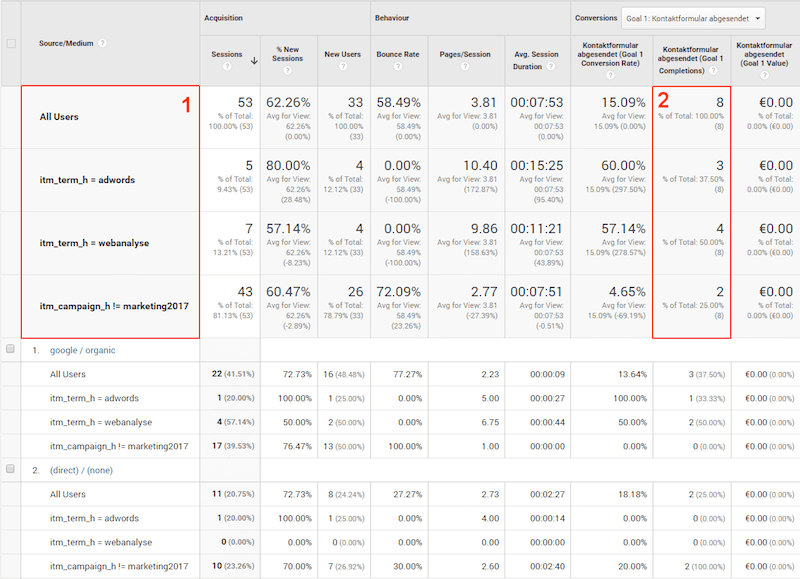Screen dimensions: 800x579
Task: Select the 60.47% new sessions value
Action: (288, 292)
